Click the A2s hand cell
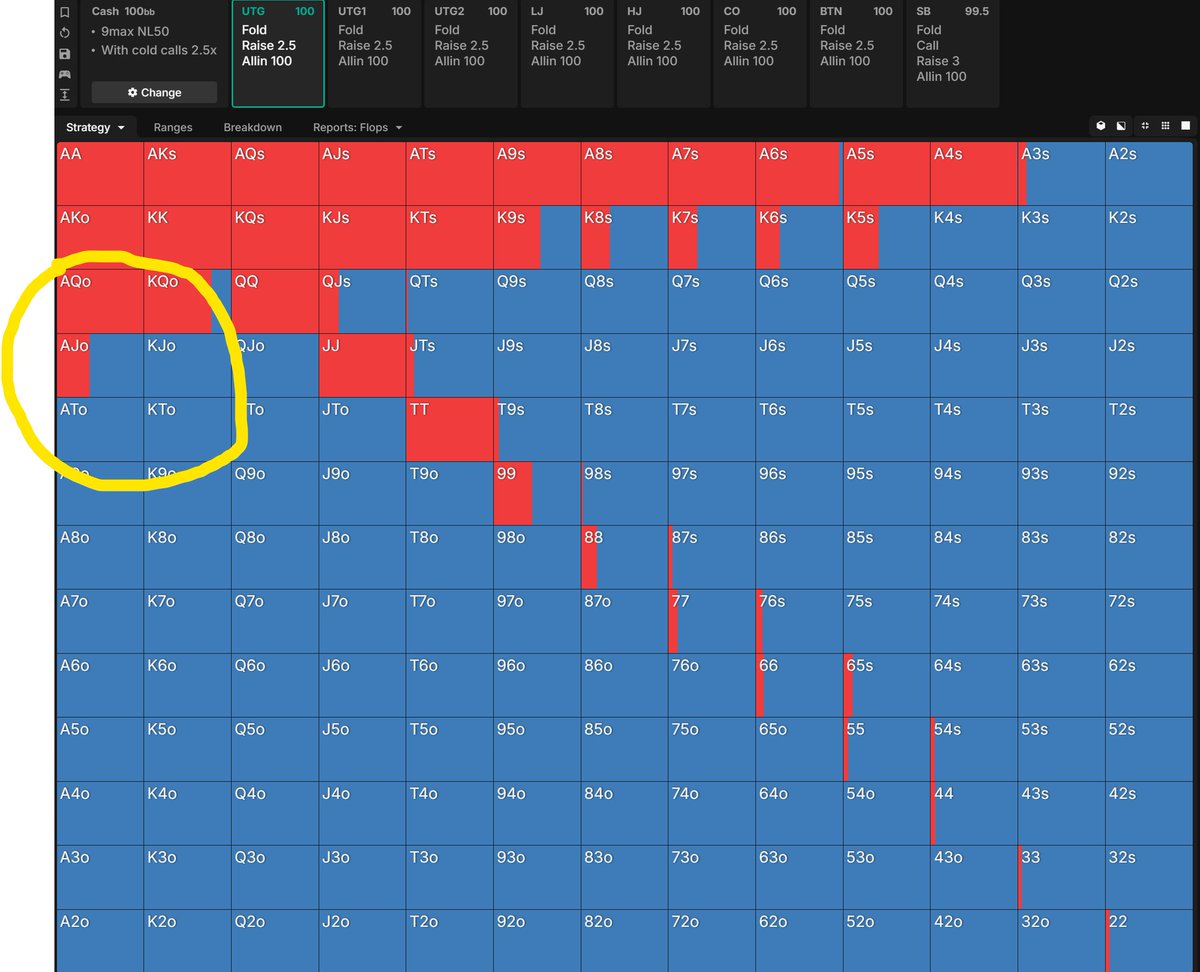Screen dimensions: 1200x972 tap(1149, 174)
